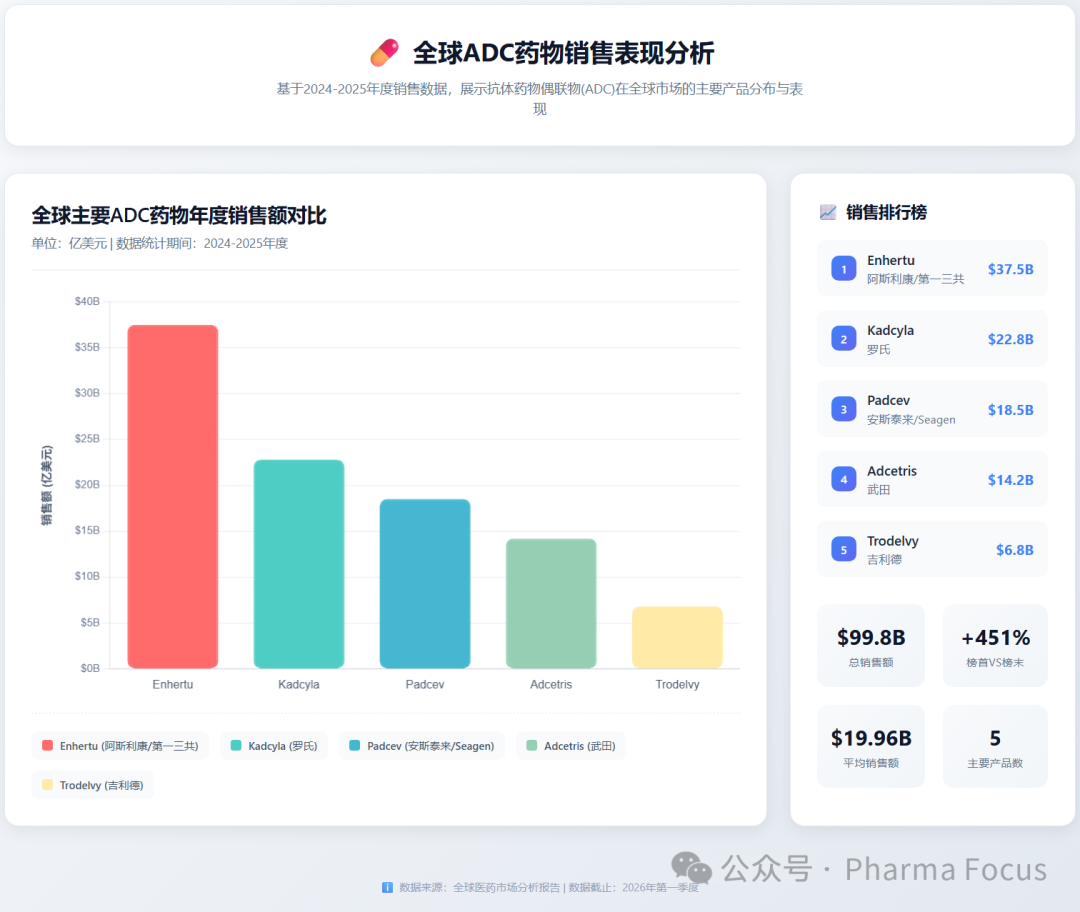Click the +451% 榜首VS榜末 stat card

(994, 645)
